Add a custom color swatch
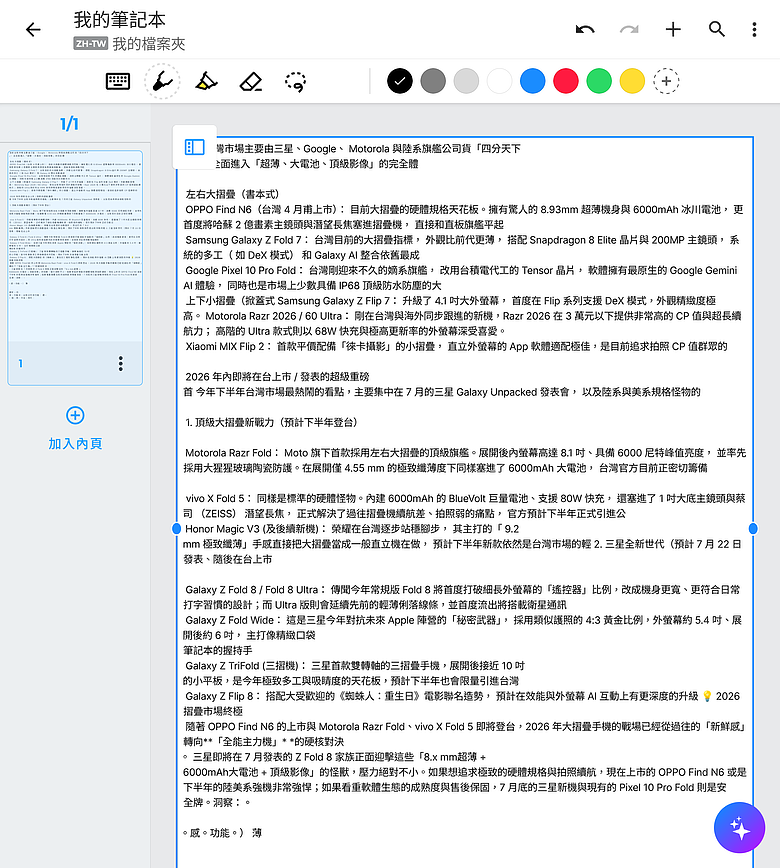The height and width of the screenshot is (868, 780). coord(666,81)
